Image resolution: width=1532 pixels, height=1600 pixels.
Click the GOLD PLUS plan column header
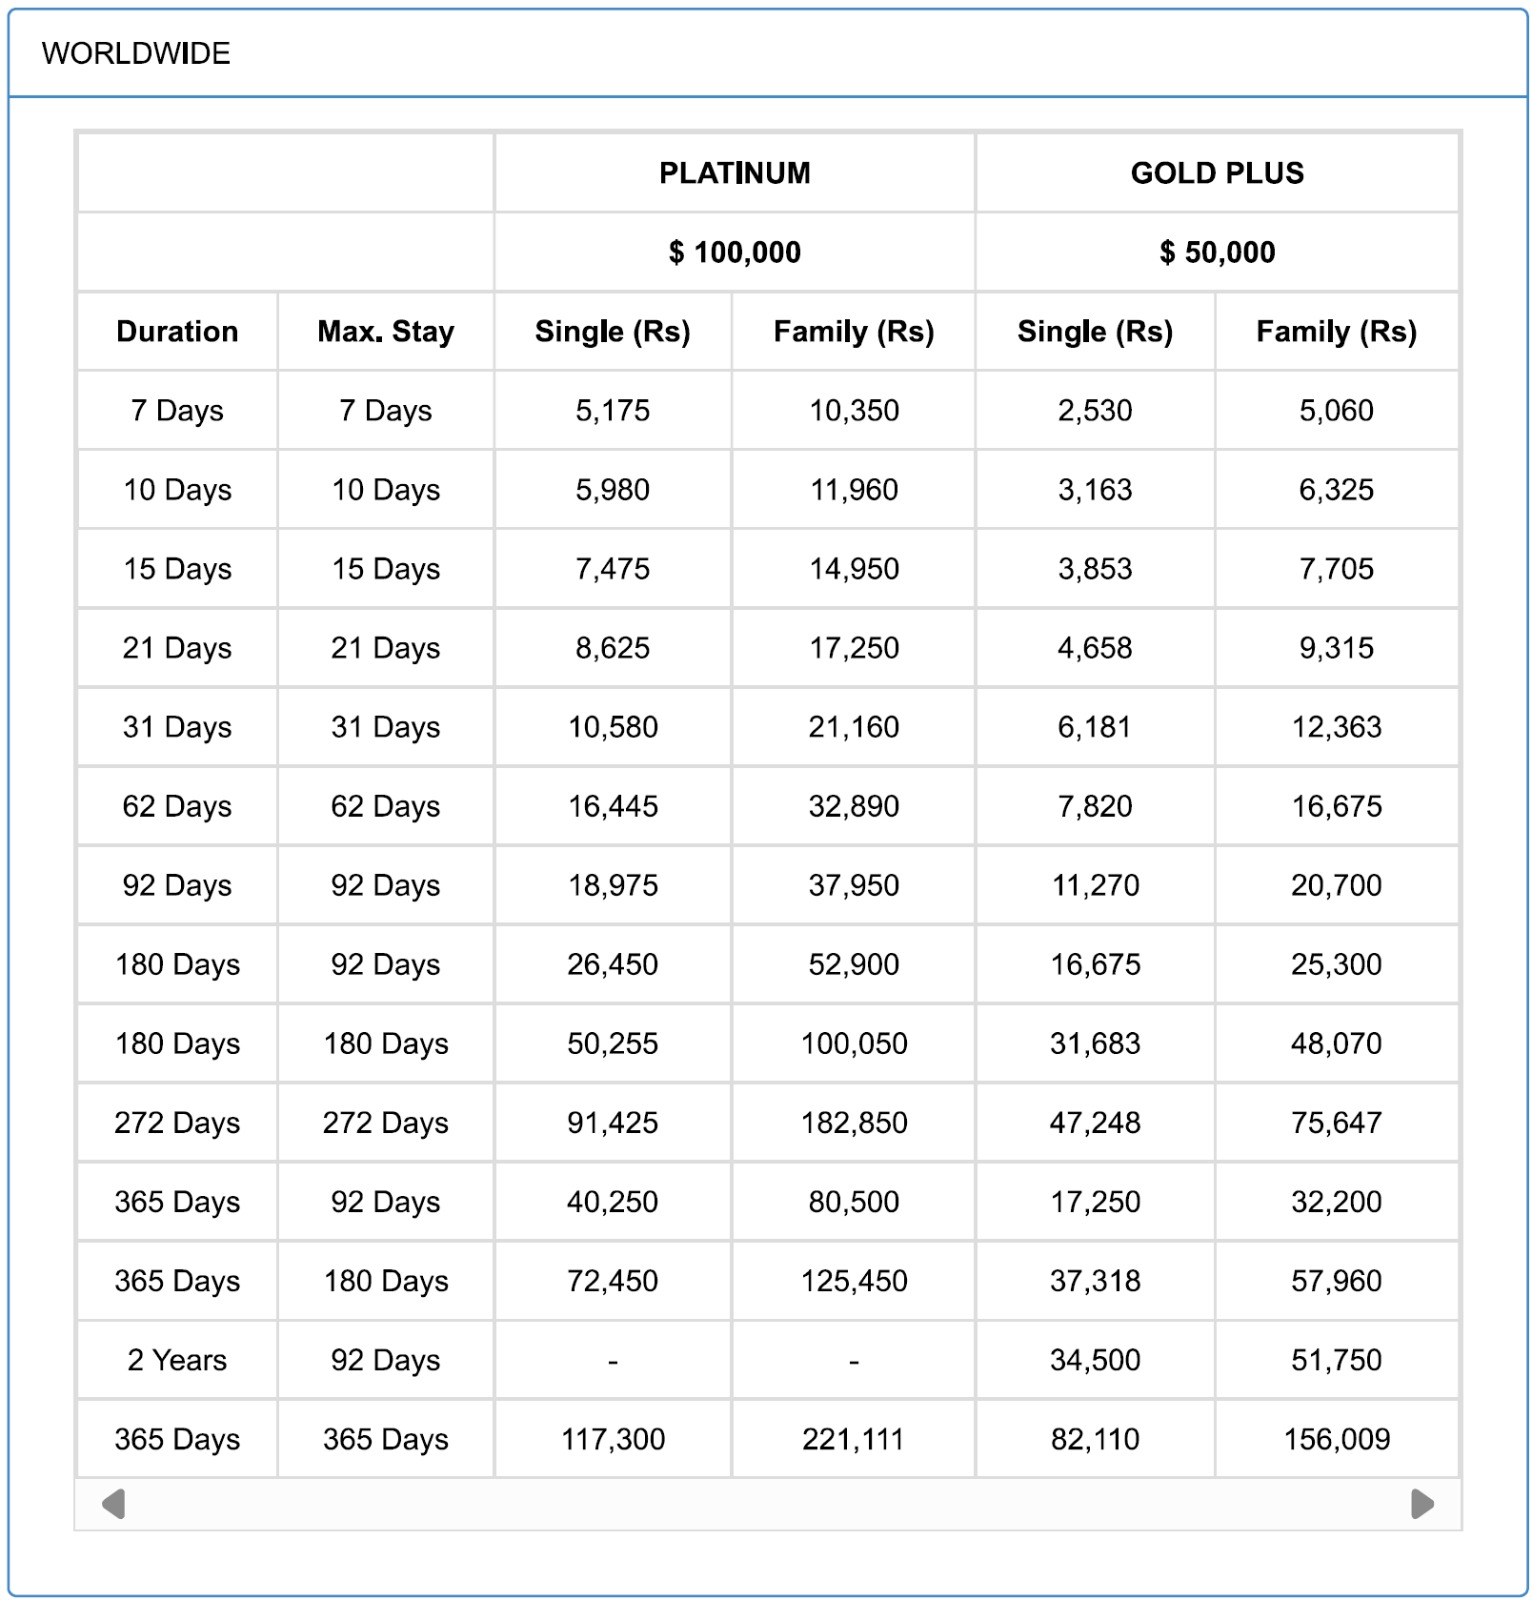1216,173
